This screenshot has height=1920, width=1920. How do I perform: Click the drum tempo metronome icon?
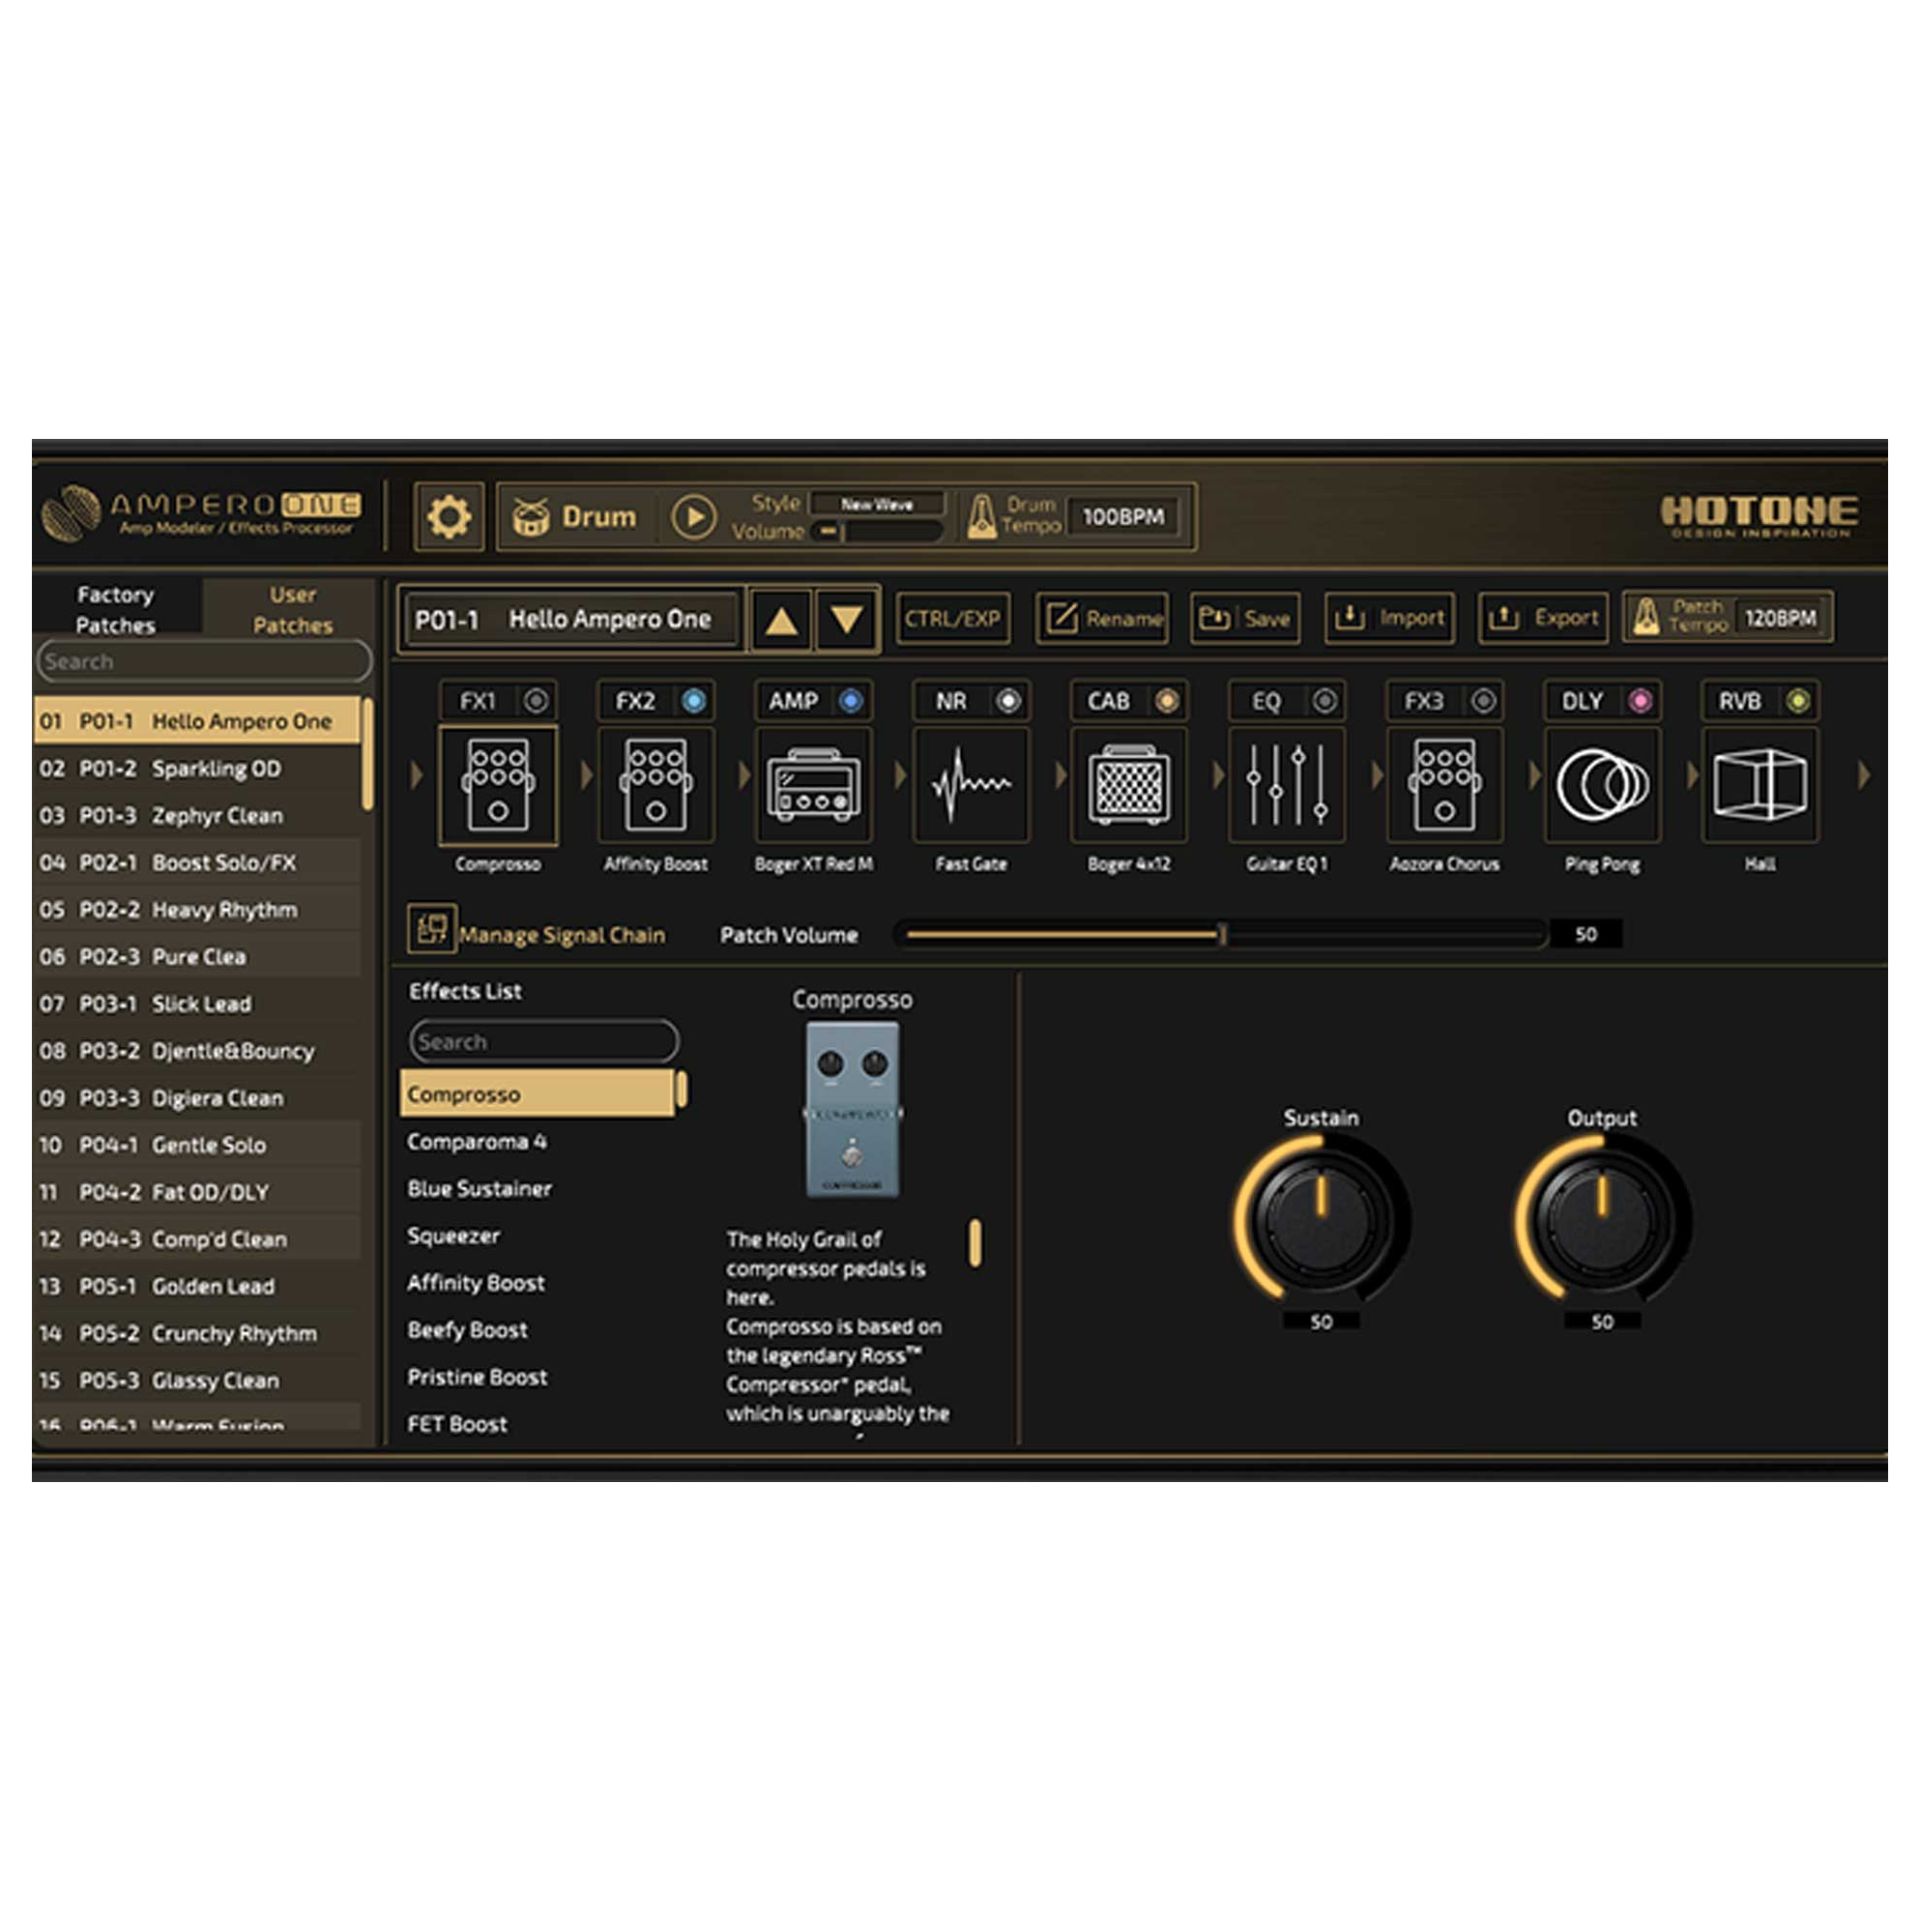[x=982, y=516]
